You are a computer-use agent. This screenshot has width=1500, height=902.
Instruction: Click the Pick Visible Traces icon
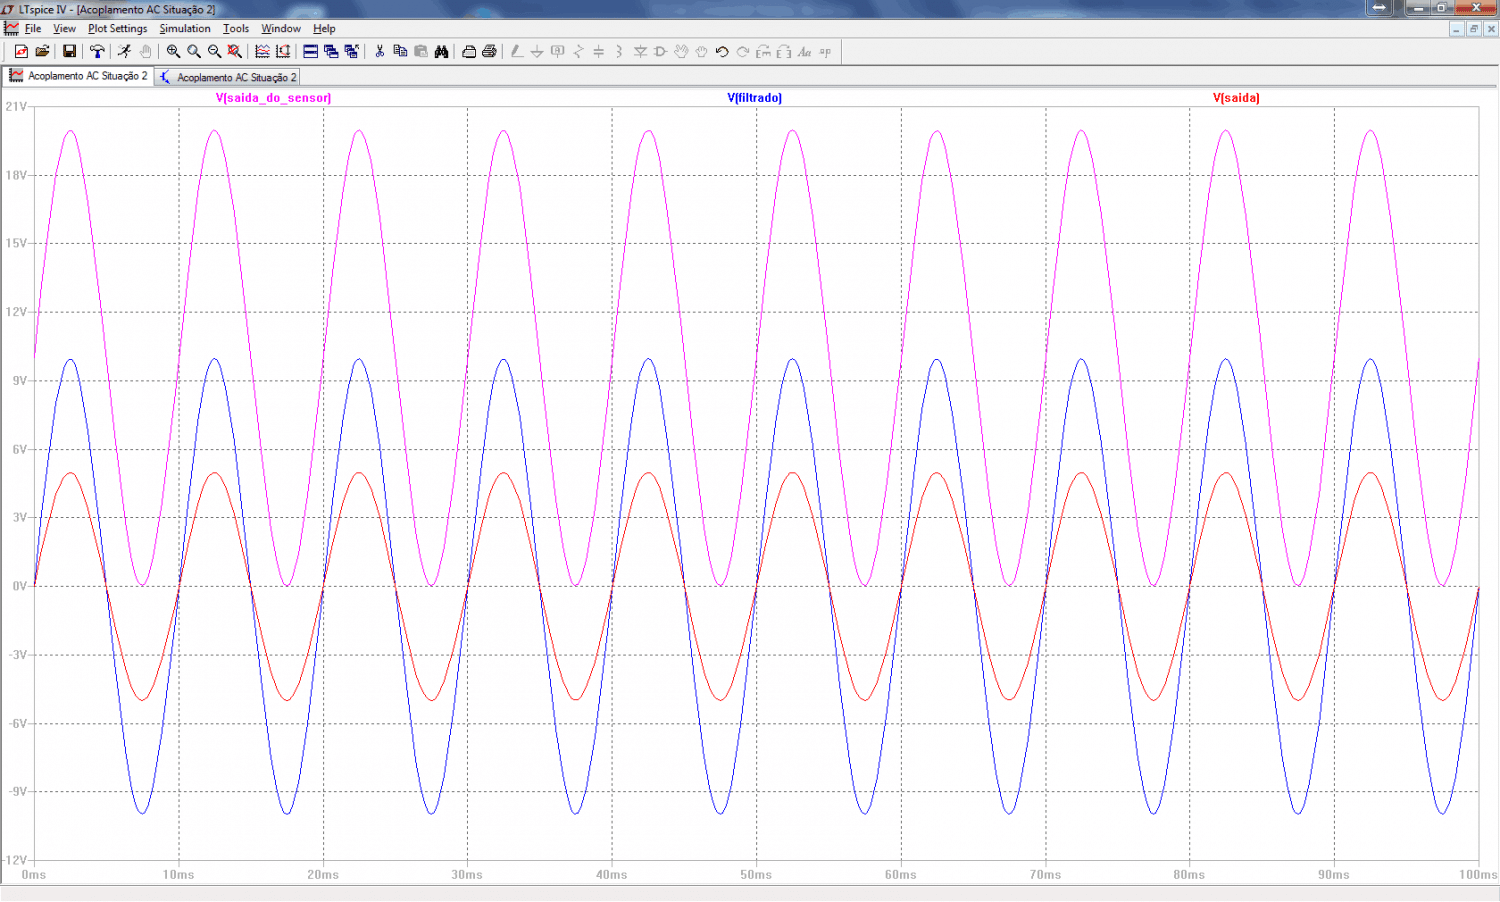pos(262,51)
